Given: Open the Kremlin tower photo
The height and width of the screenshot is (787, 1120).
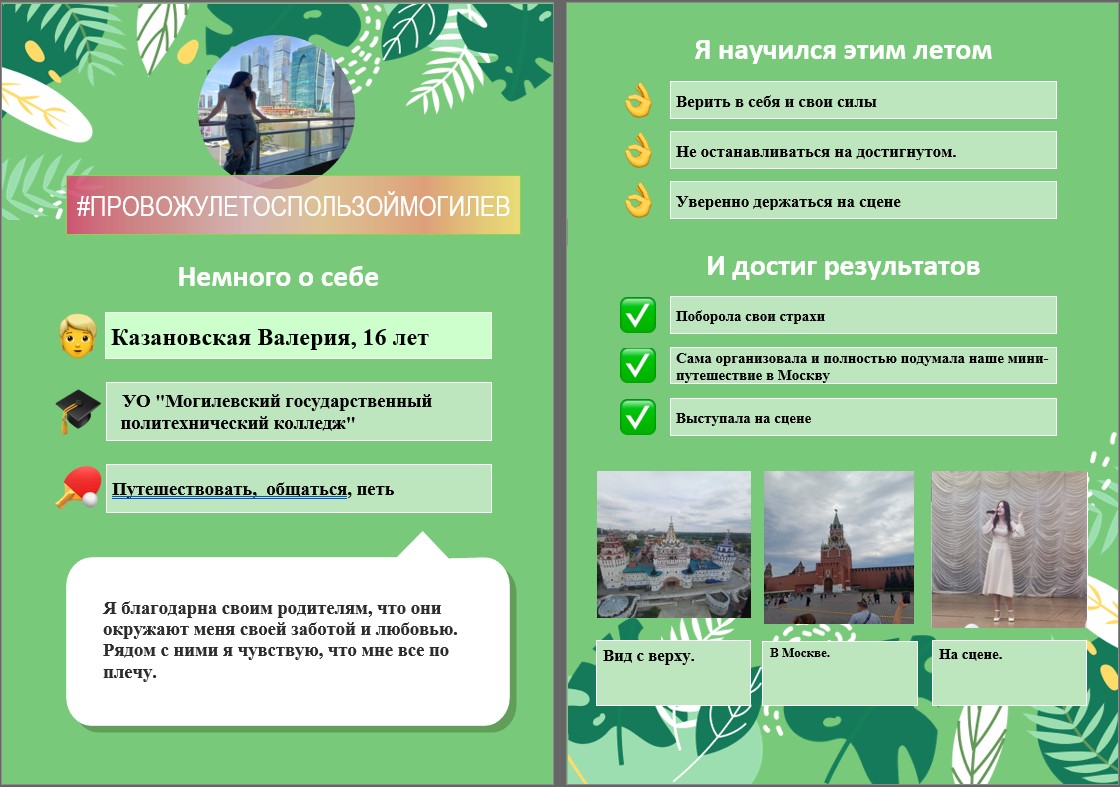Looking at the screenshot, I should pos(839,548).
